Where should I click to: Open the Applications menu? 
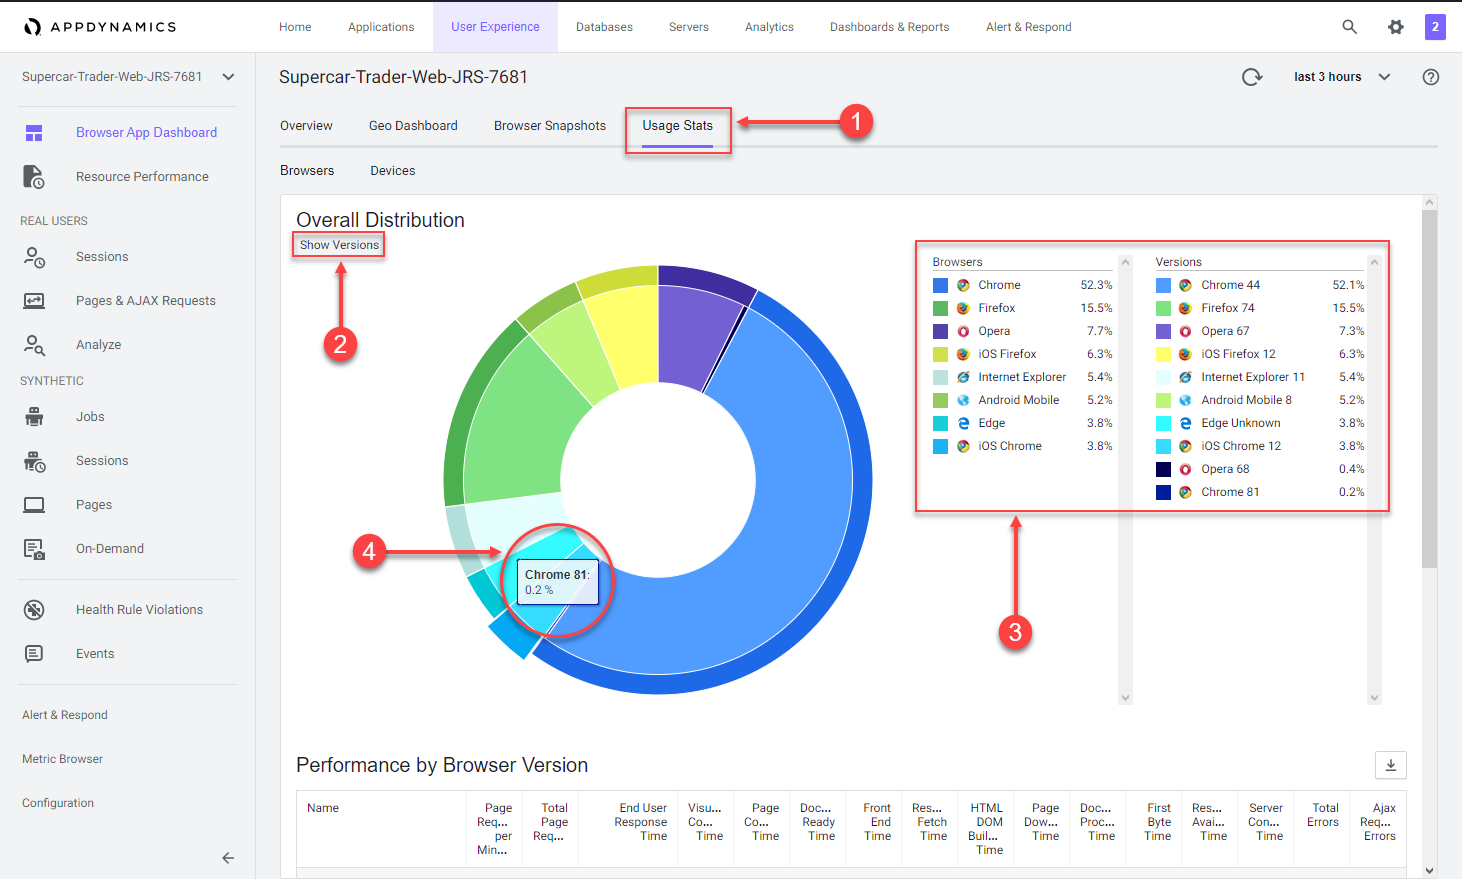[x=381, y=27]
